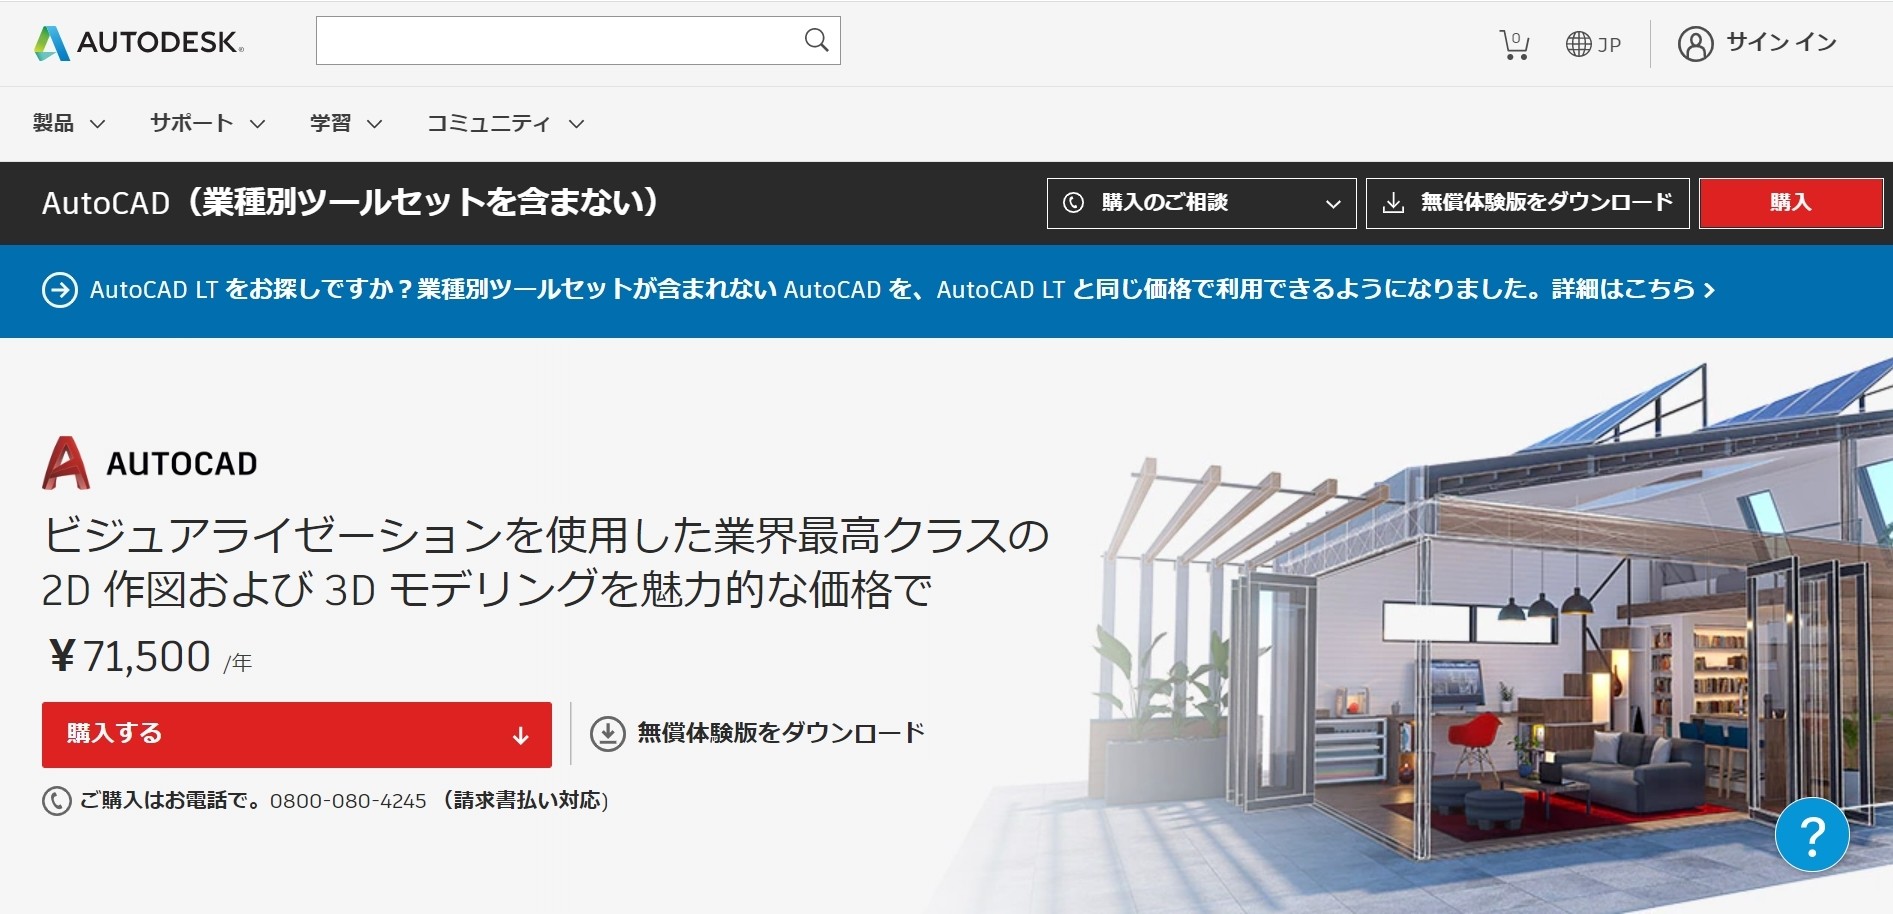This screenshot has width=1893, height=914.
Task: Click the AutoCAD red A product logo
Action: tap(66, 462)
